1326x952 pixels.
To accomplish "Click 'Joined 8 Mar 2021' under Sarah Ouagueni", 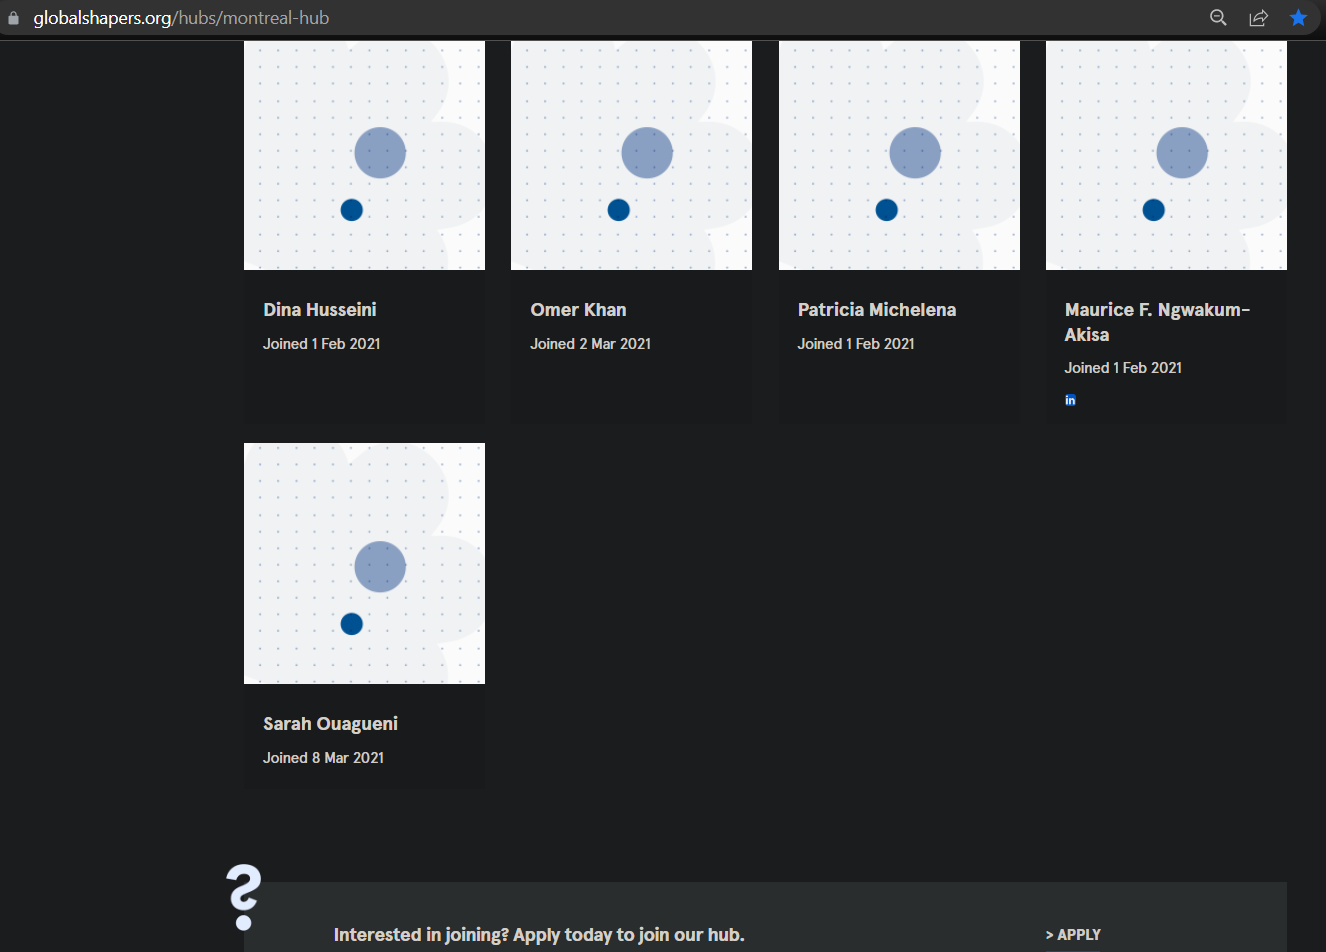I will (x=323, y=758).
